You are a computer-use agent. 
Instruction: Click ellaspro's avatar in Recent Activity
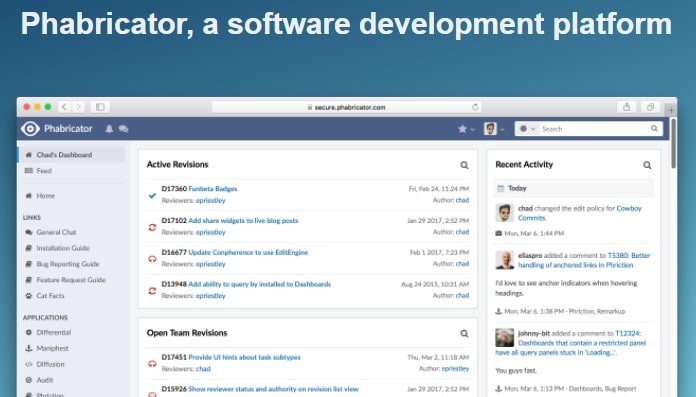click(505, 260)
